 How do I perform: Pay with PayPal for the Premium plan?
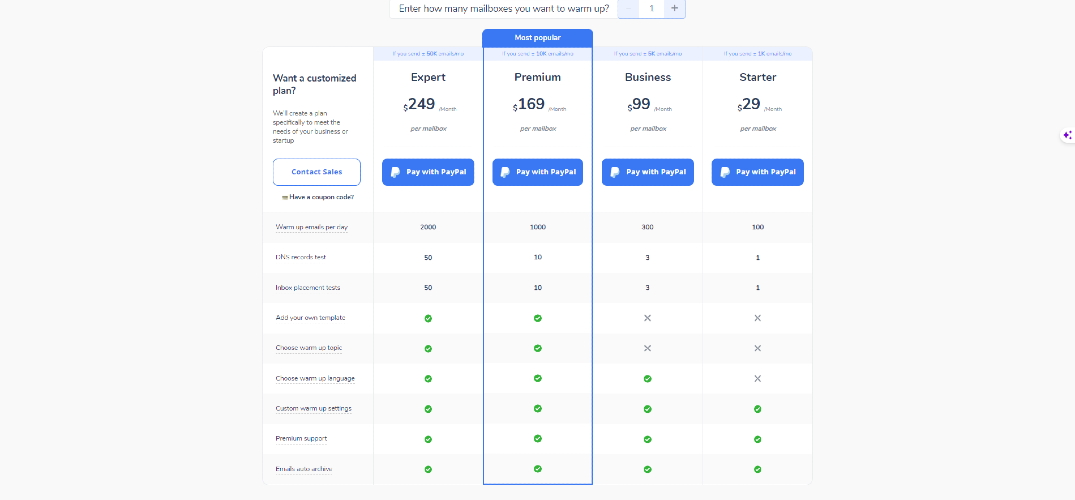point(538,172)
